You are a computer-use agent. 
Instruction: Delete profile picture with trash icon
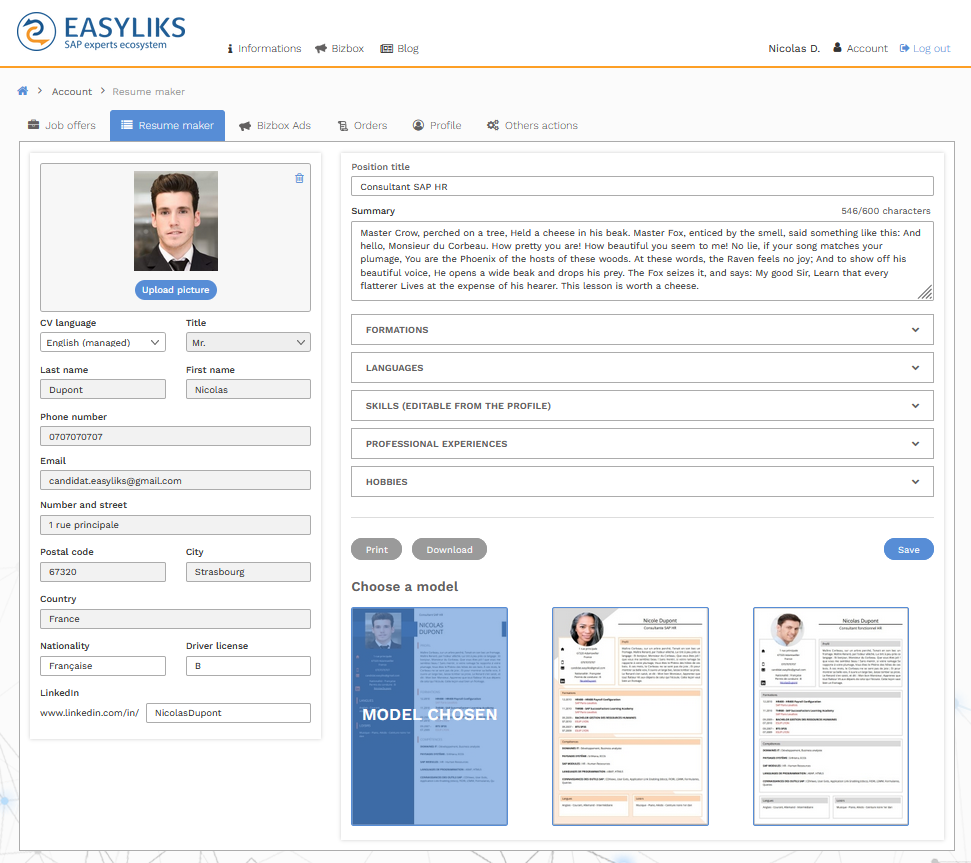pos(299,178)
